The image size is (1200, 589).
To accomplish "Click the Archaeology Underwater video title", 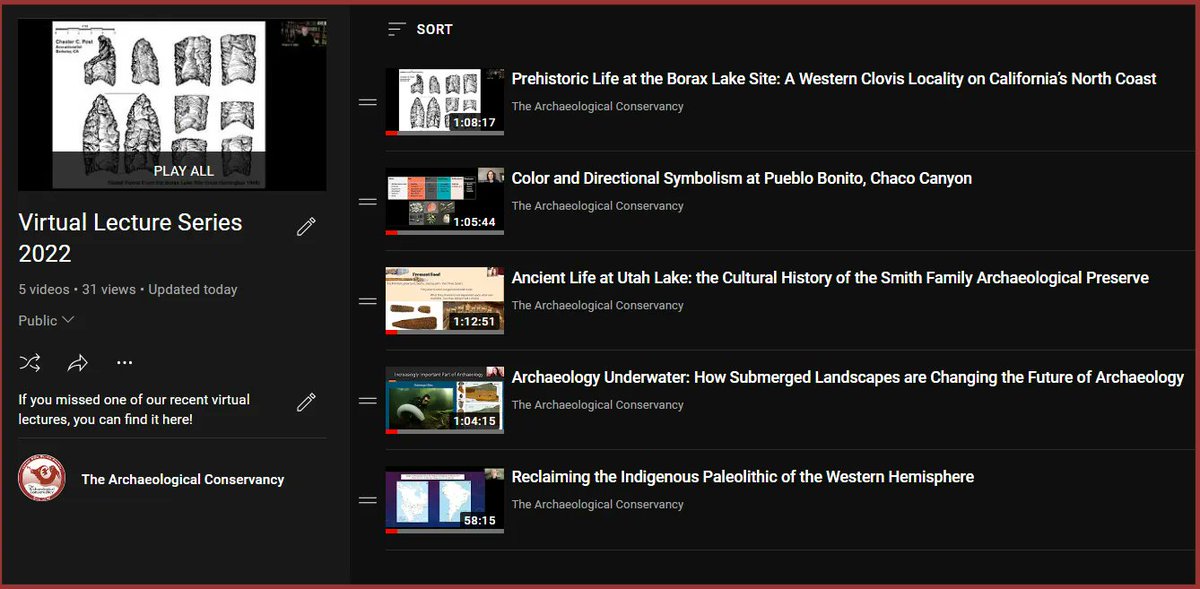I will point(846,377).
